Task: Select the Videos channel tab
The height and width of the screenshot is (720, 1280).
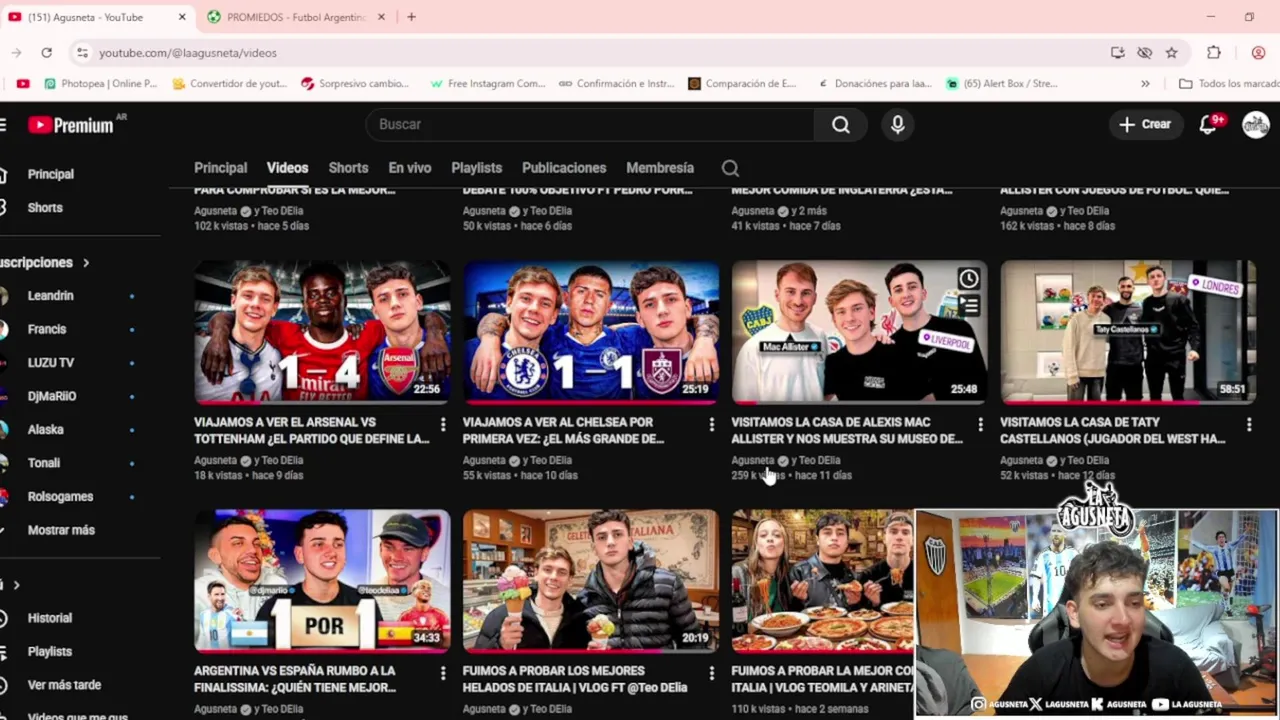Action: coord(287,168)
